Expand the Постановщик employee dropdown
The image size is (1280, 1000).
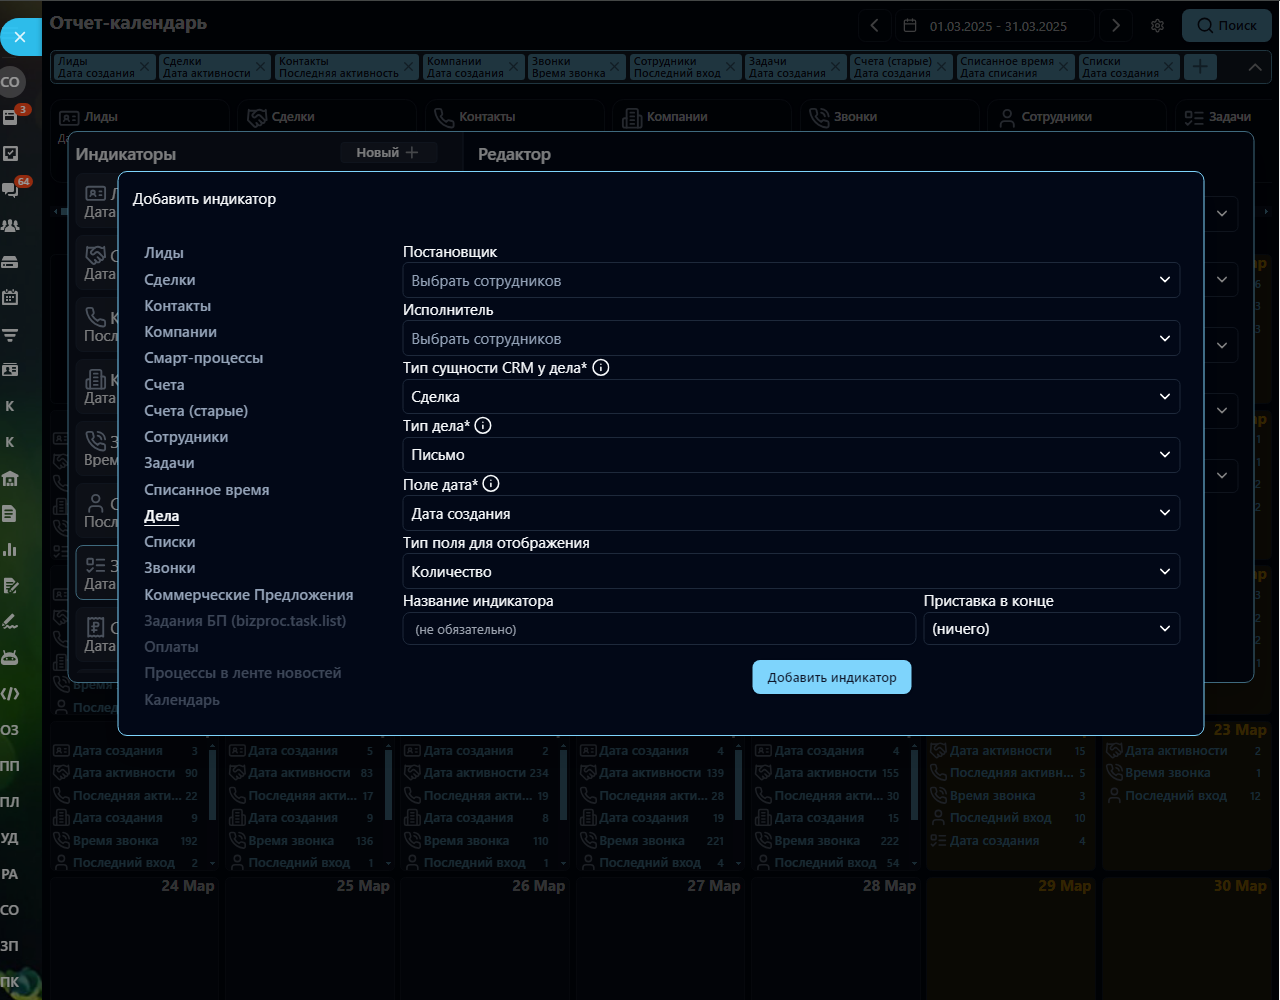pos(790,281)
